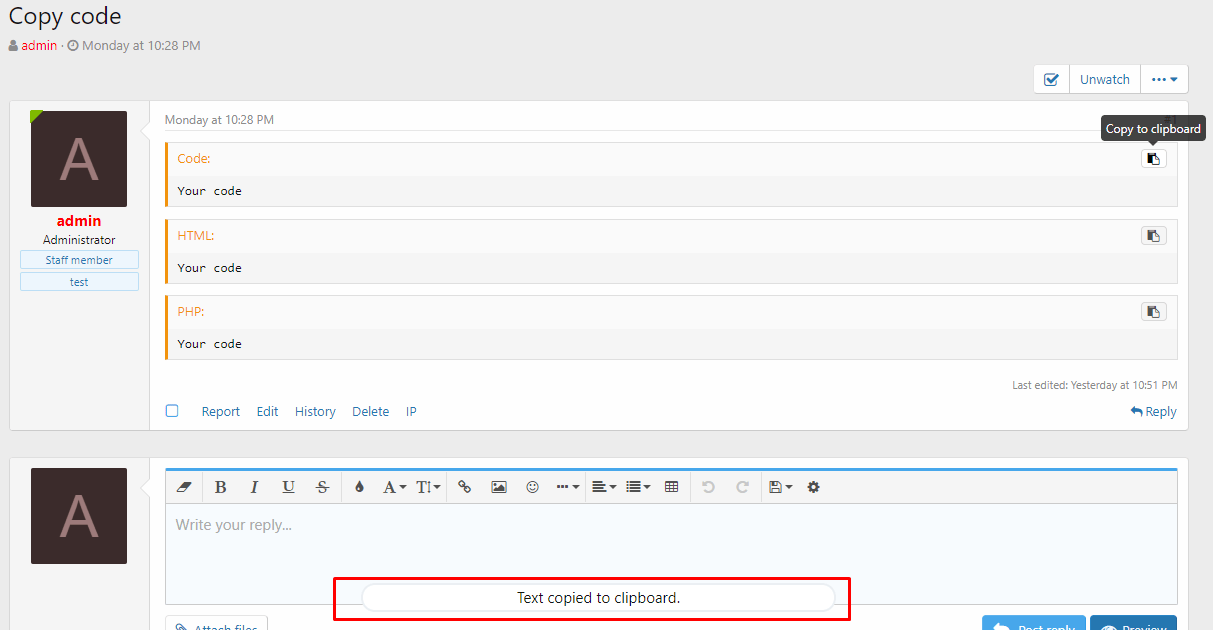Select the remove formatting eraser tool
The image size is (1213, 630).
(184, 487)
